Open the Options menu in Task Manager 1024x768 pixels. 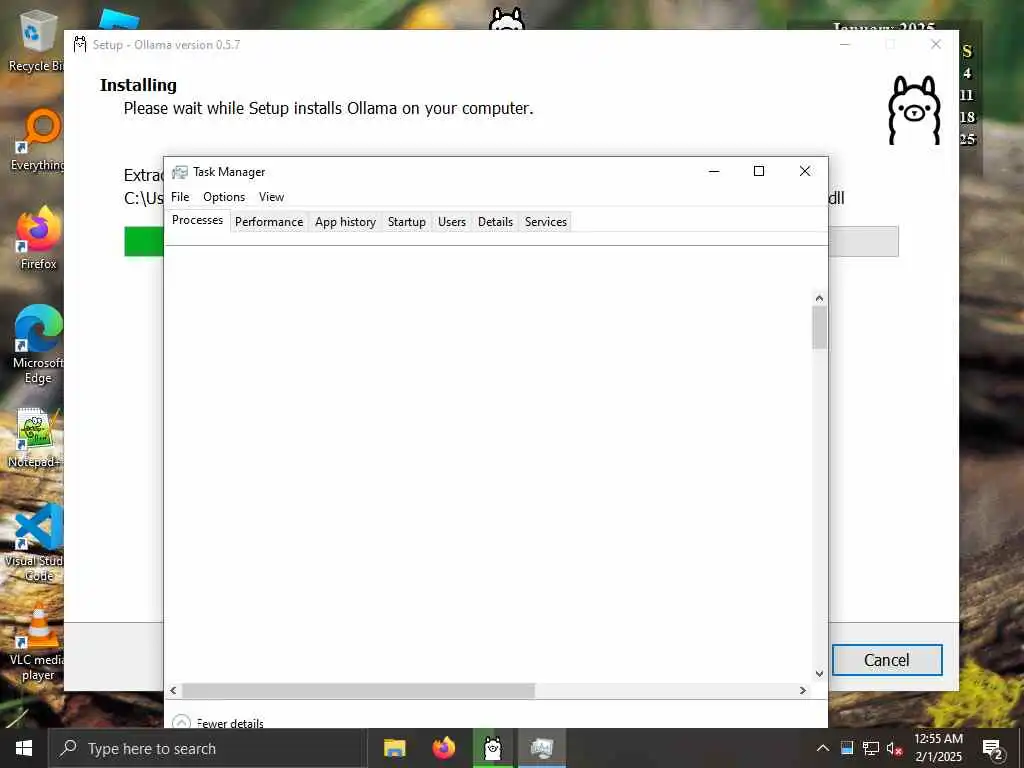click(224, 197)
